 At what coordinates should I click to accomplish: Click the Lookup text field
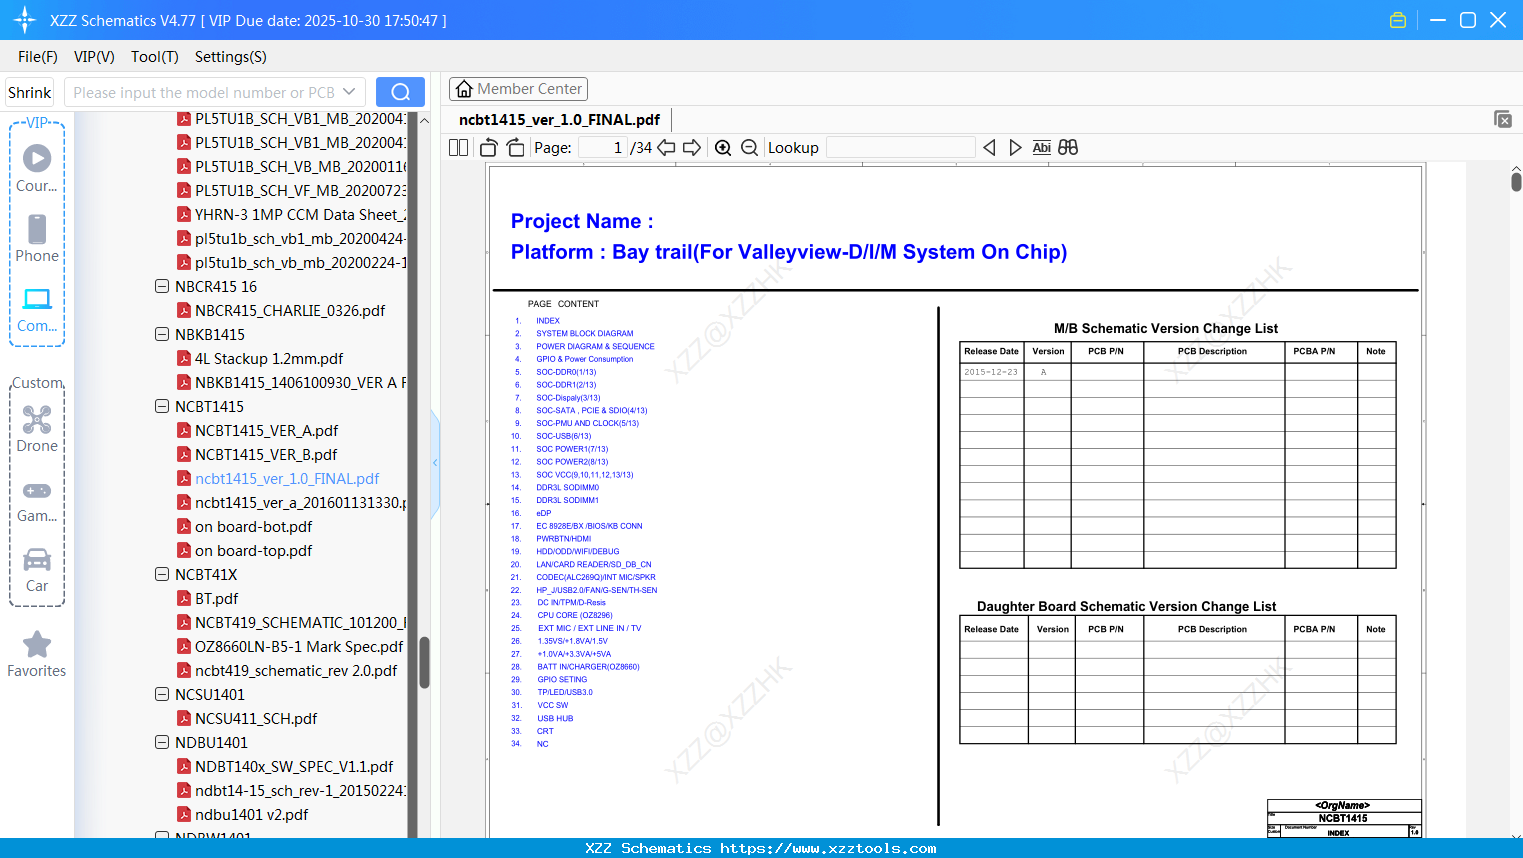click(901, 148)
